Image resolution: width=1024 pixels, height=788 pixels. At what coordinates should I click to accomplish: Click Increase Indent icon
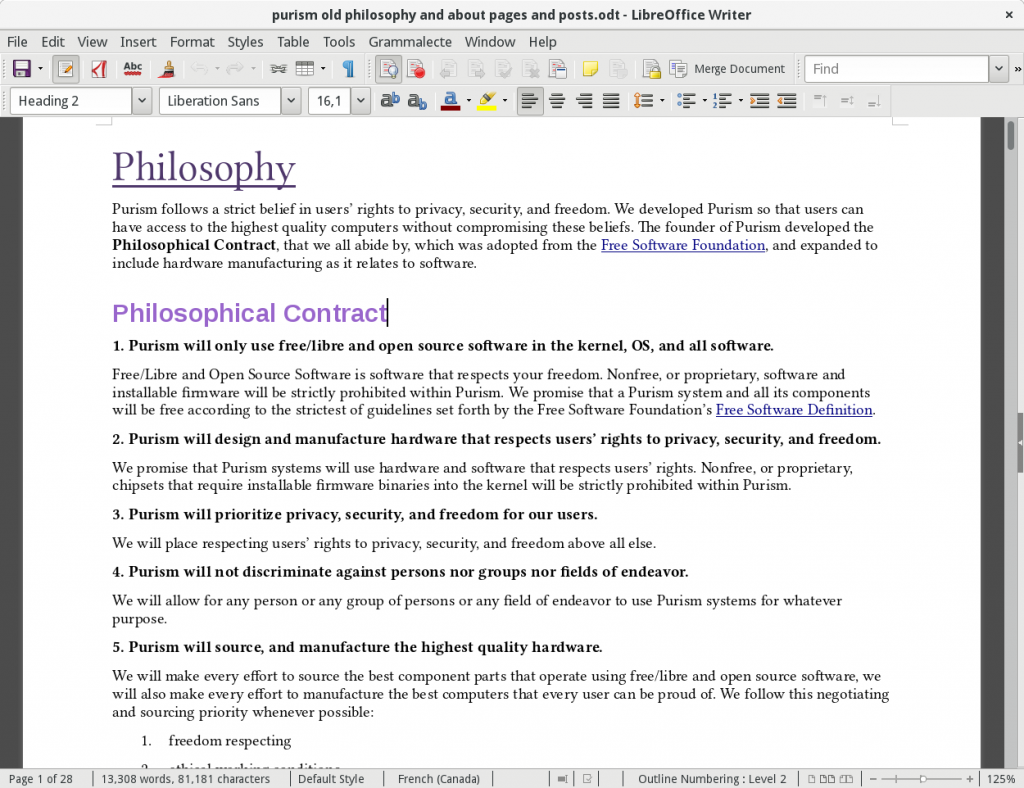759,101
